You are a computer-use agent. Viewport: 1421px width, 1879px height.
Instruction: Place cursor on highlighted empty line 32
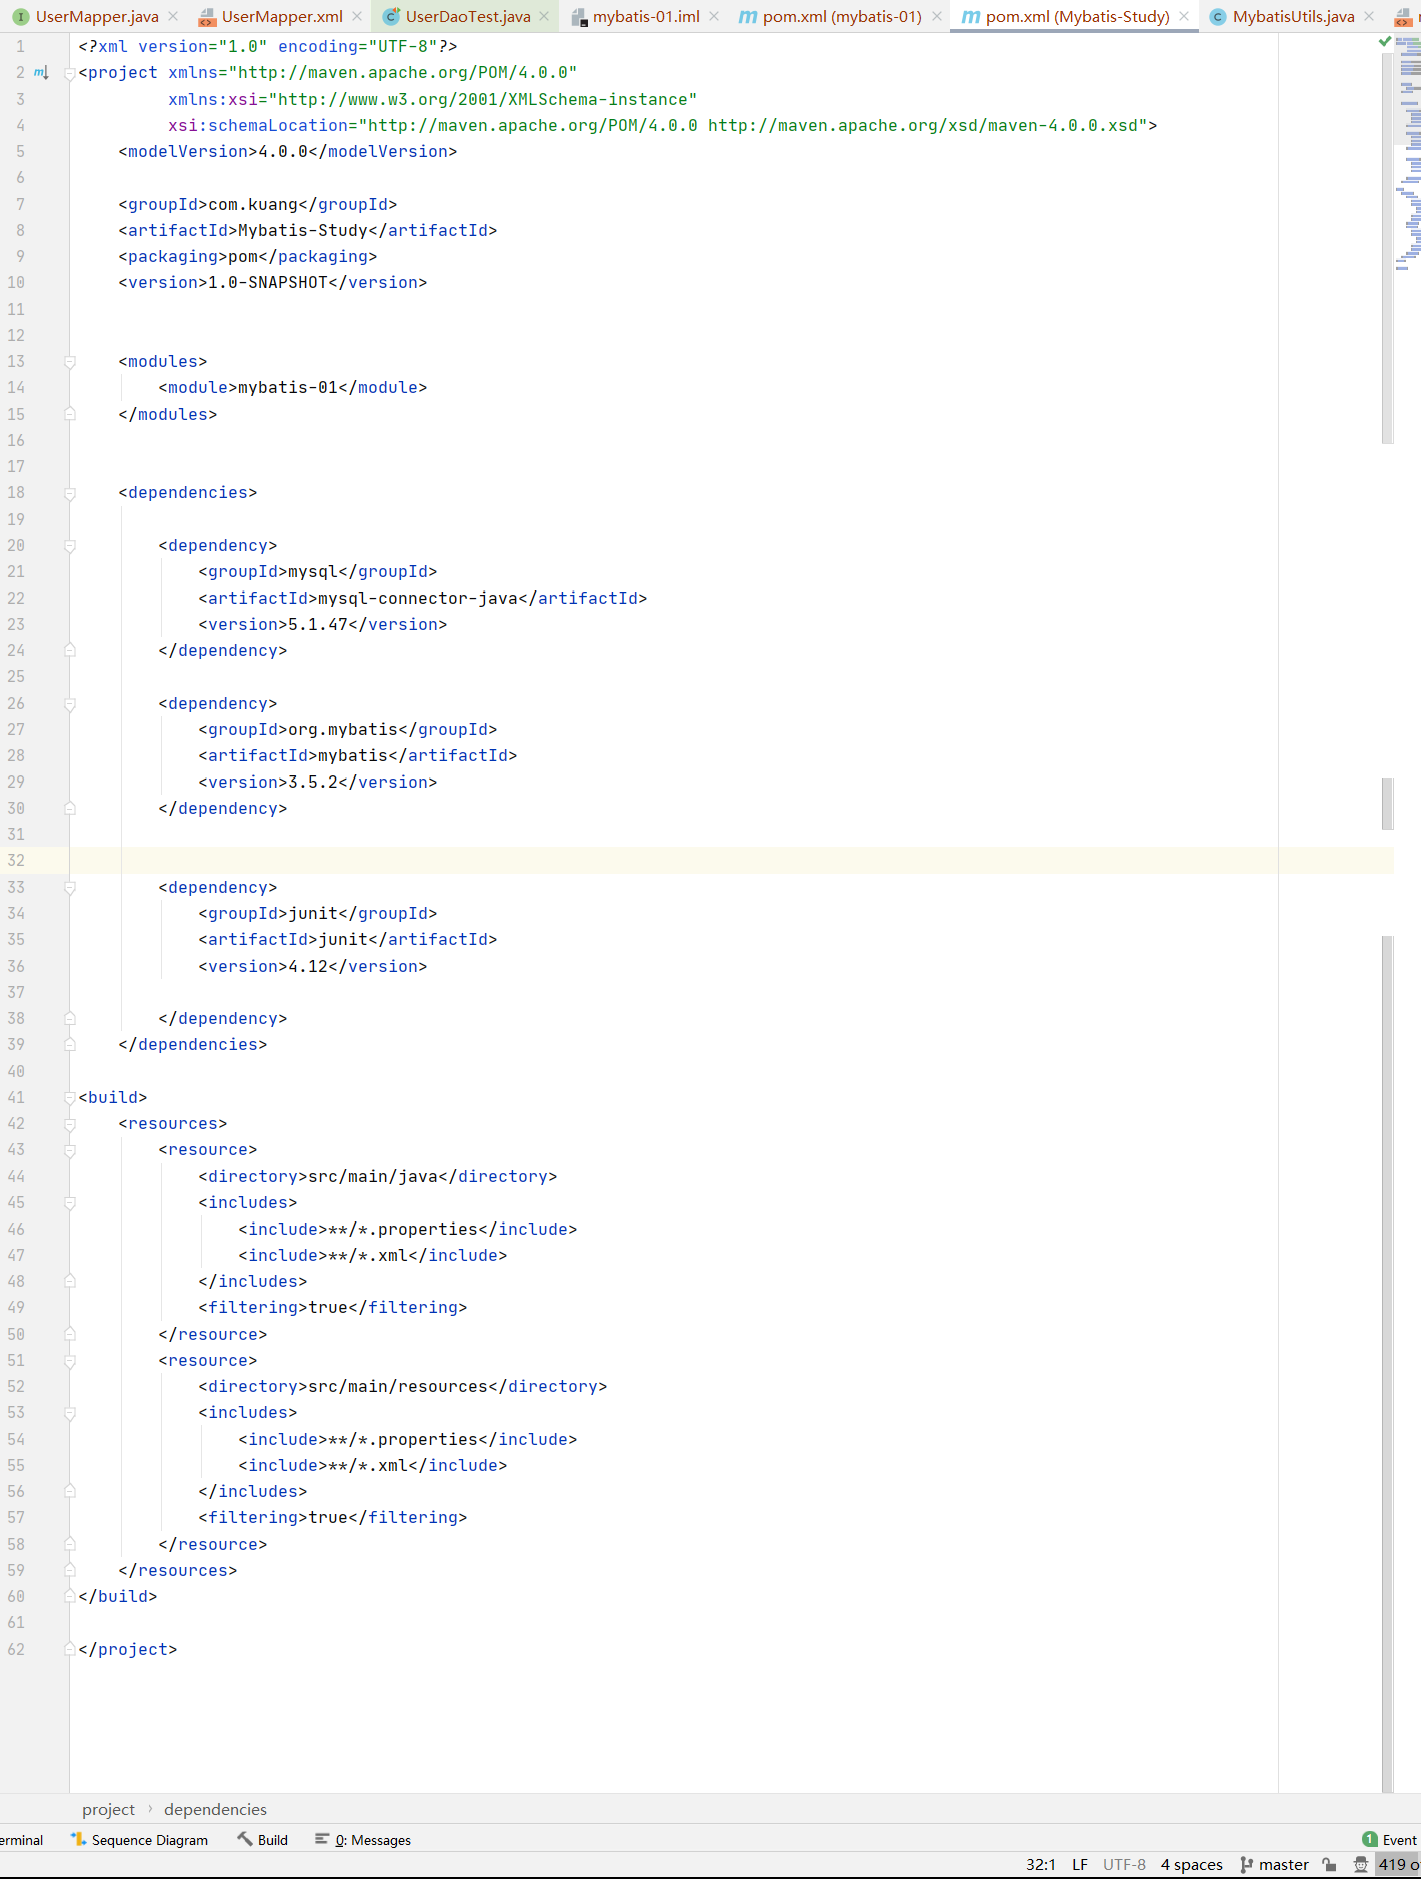(x=731, y=861)
